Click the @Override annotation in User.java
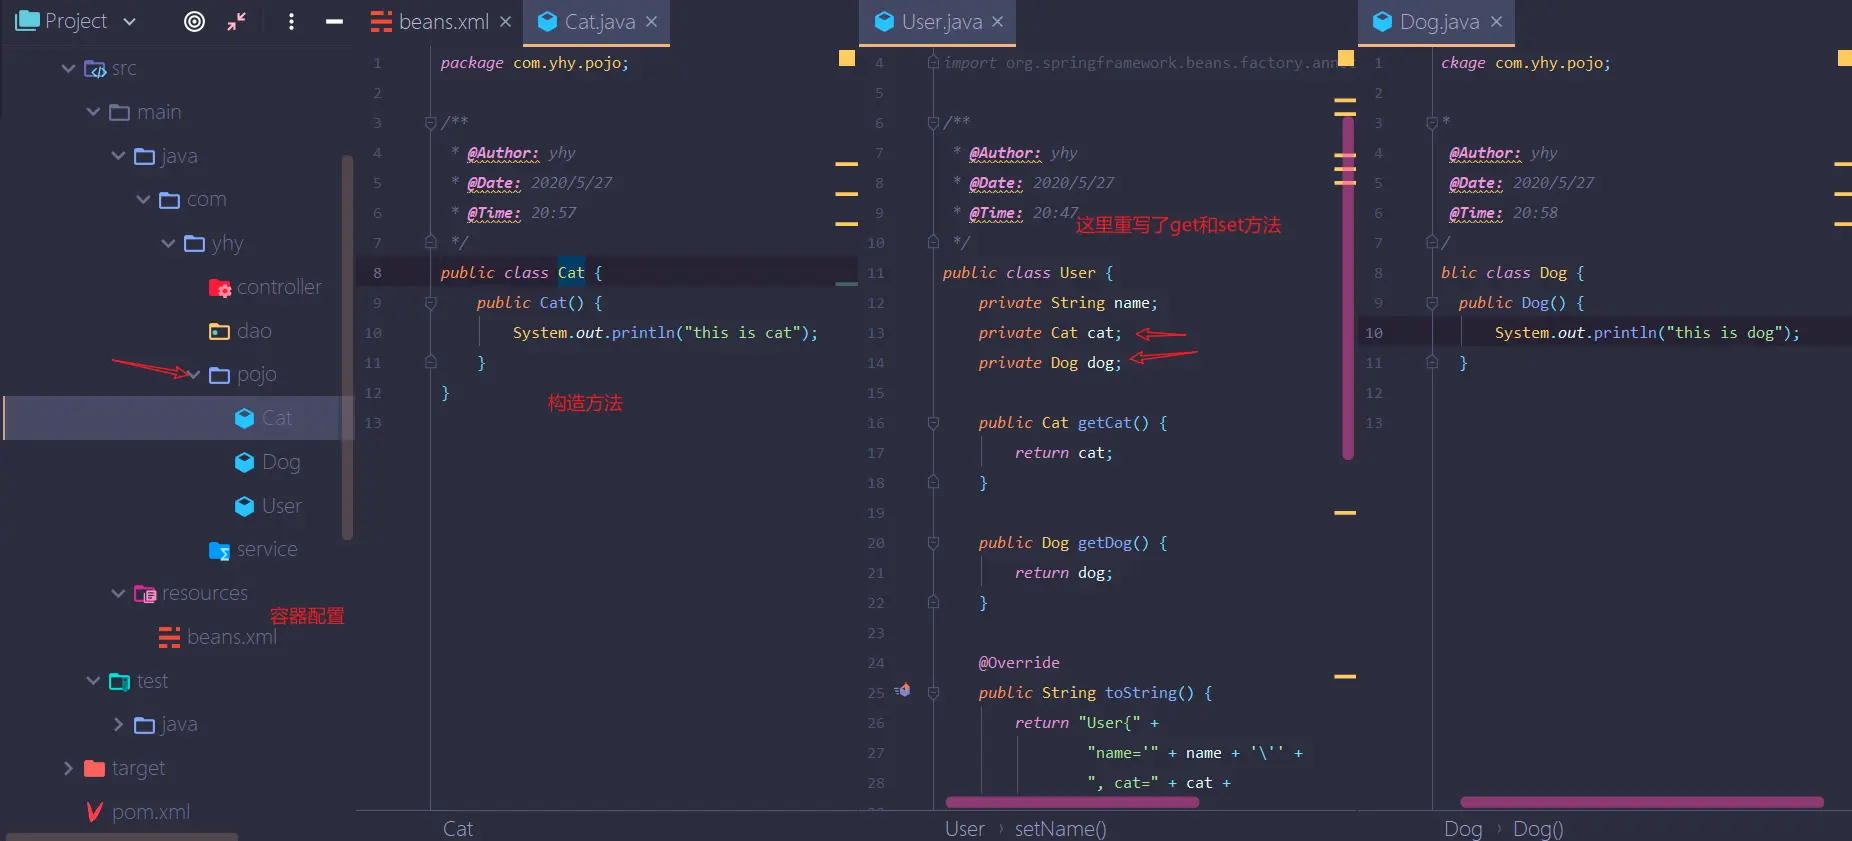The height and width of the screenshot is (841, 1852). pyautogui.click(x=1019, y=663)
